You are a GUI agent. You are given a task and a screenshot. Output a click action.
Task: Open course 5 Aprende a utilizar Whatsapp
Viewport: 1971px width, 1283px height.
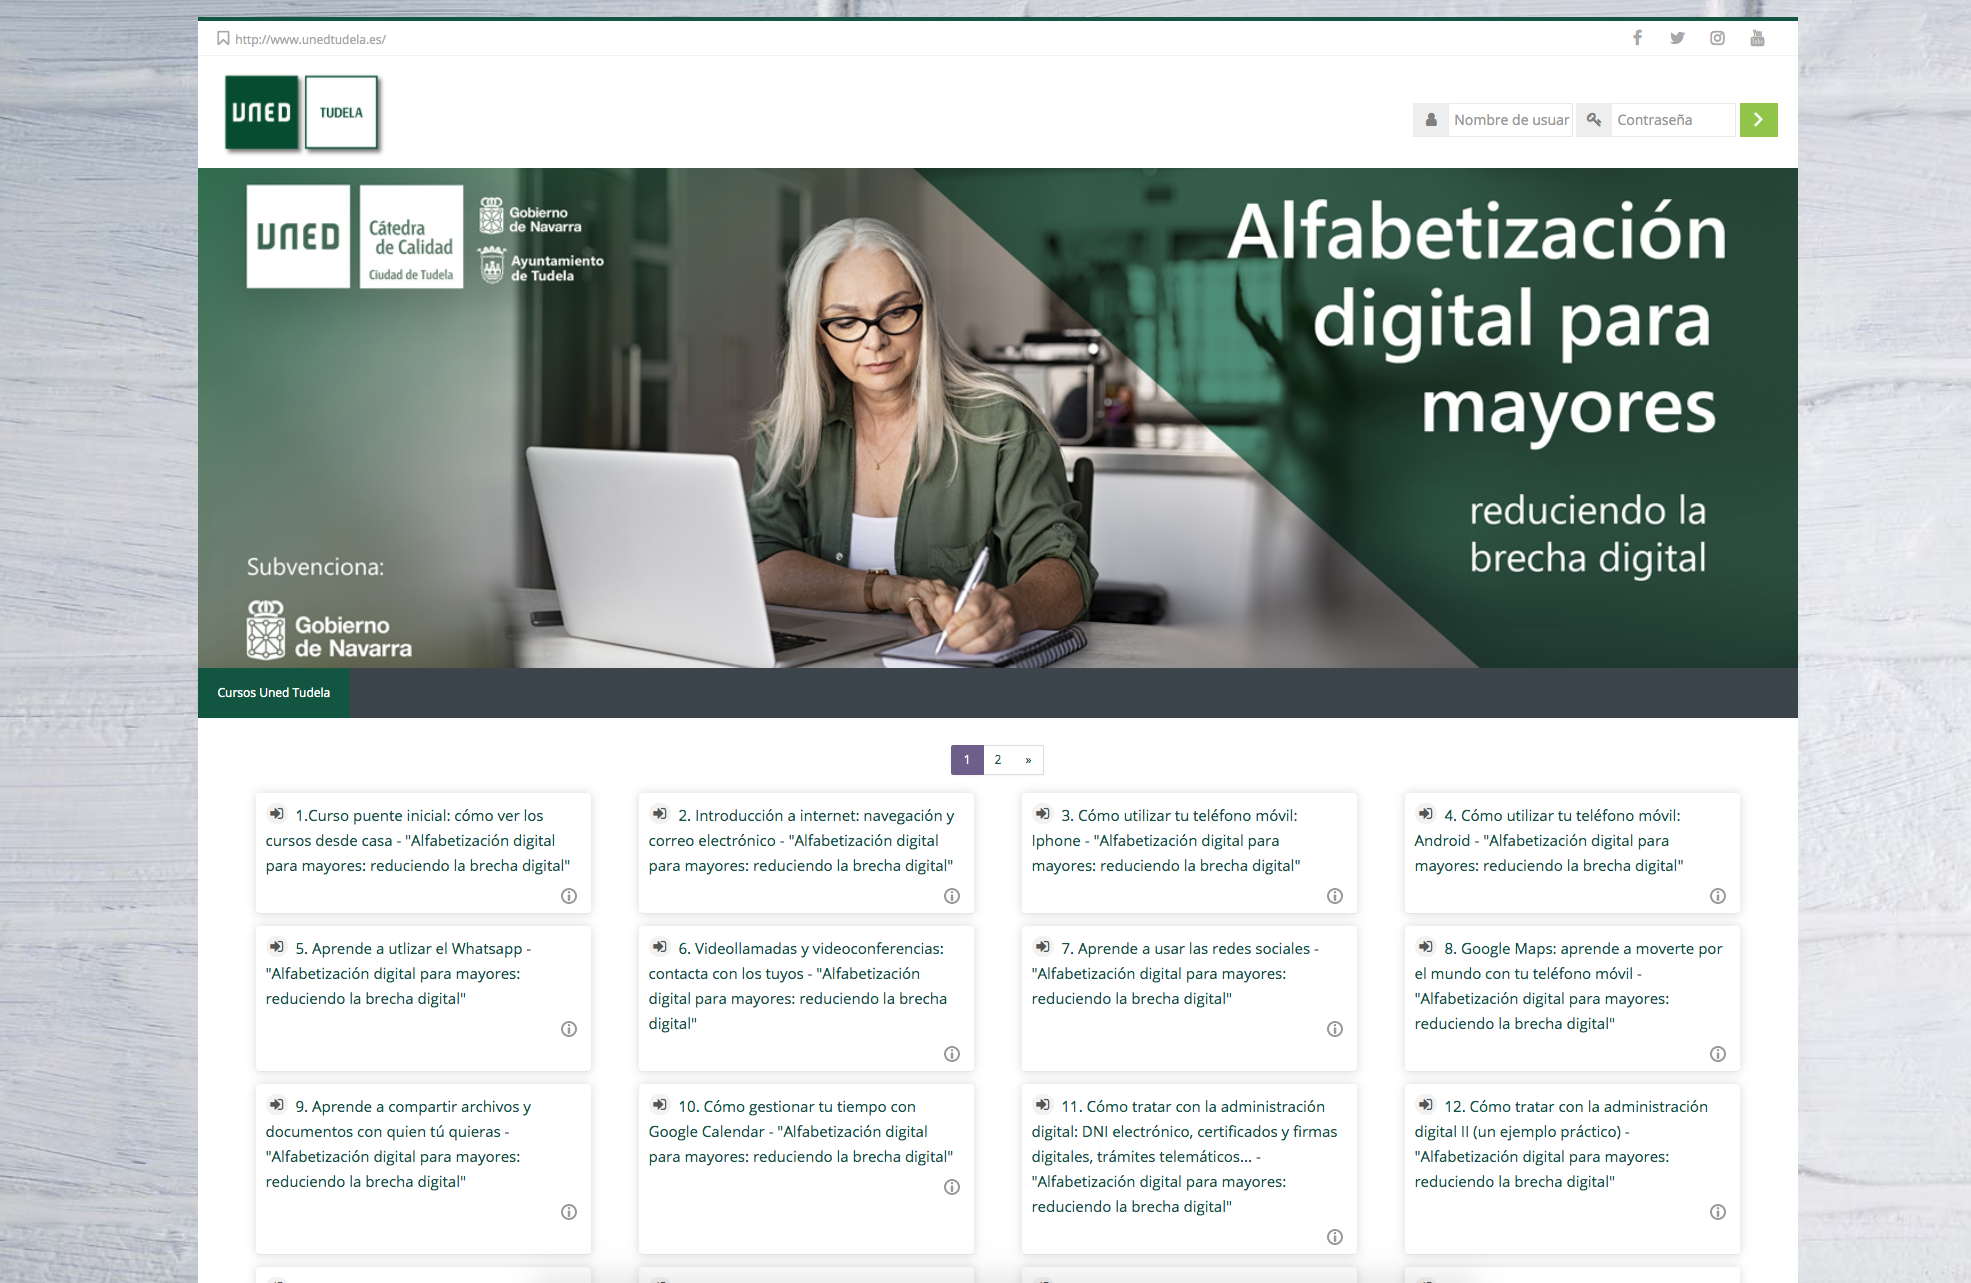point(398,973)
